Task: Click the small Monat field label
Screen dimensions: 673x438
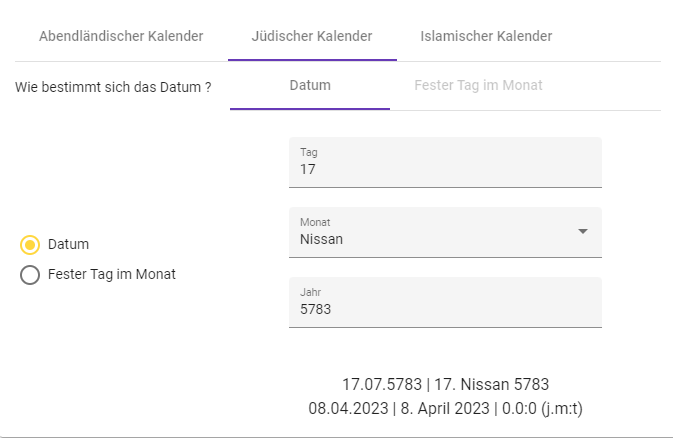Action: (315, 222)
